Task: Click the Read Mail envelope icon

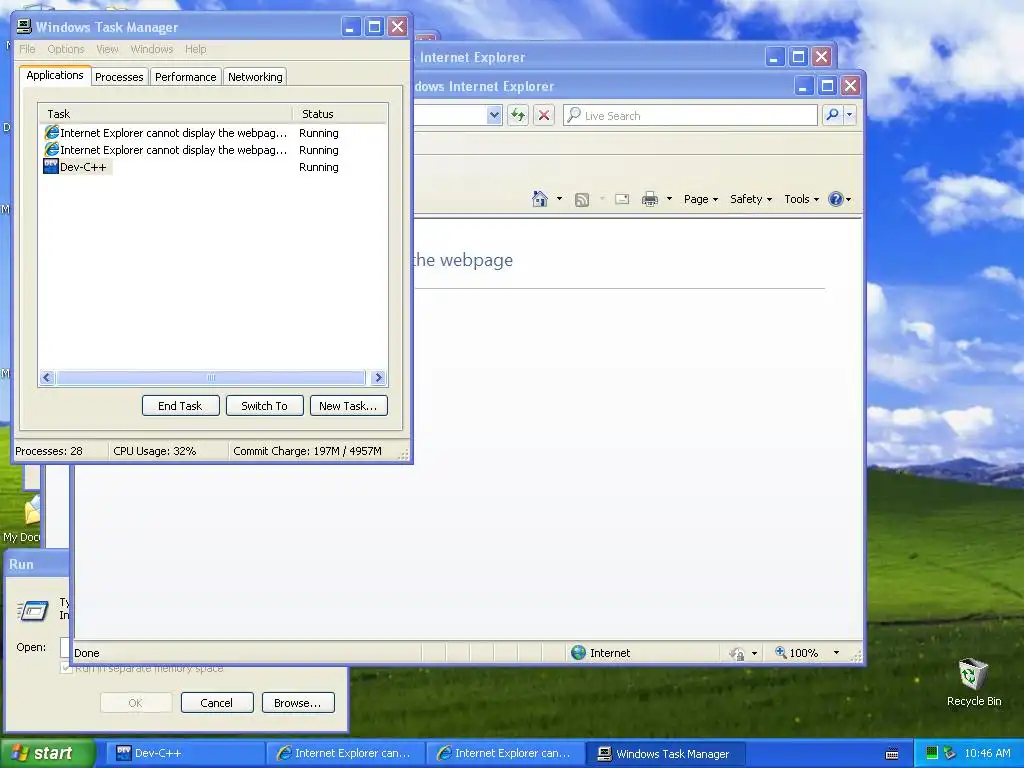Action: (x=622, y=199)
